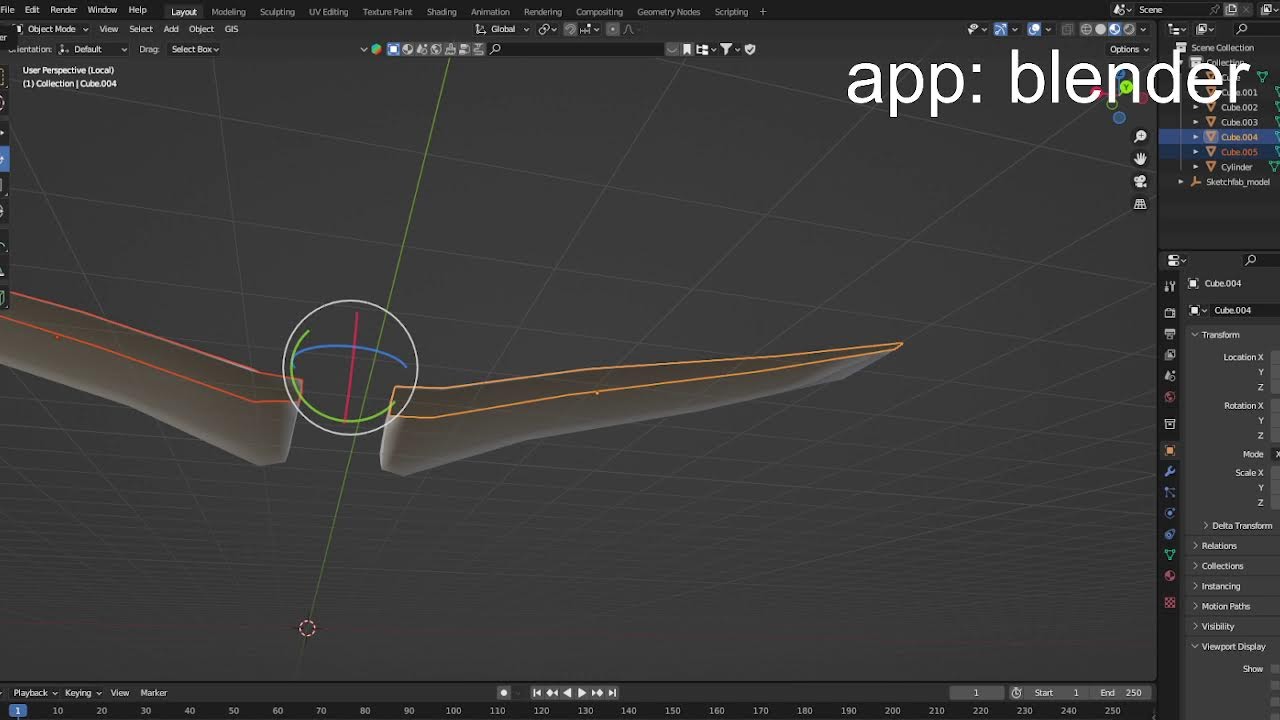1280x720 pixels.
Task: Open the Particles properties tab
Action: [x=1170, y=492]
